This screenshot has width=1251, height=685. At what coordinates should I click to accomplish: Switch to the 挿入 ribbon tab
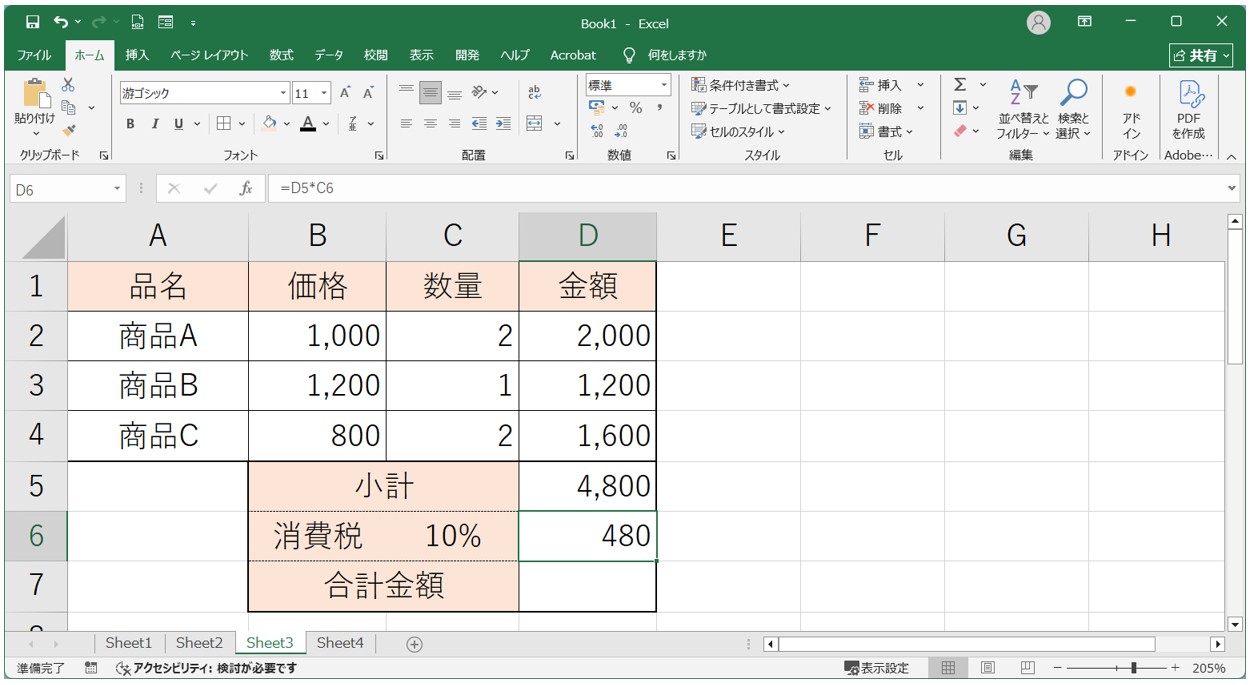point(137,55)
